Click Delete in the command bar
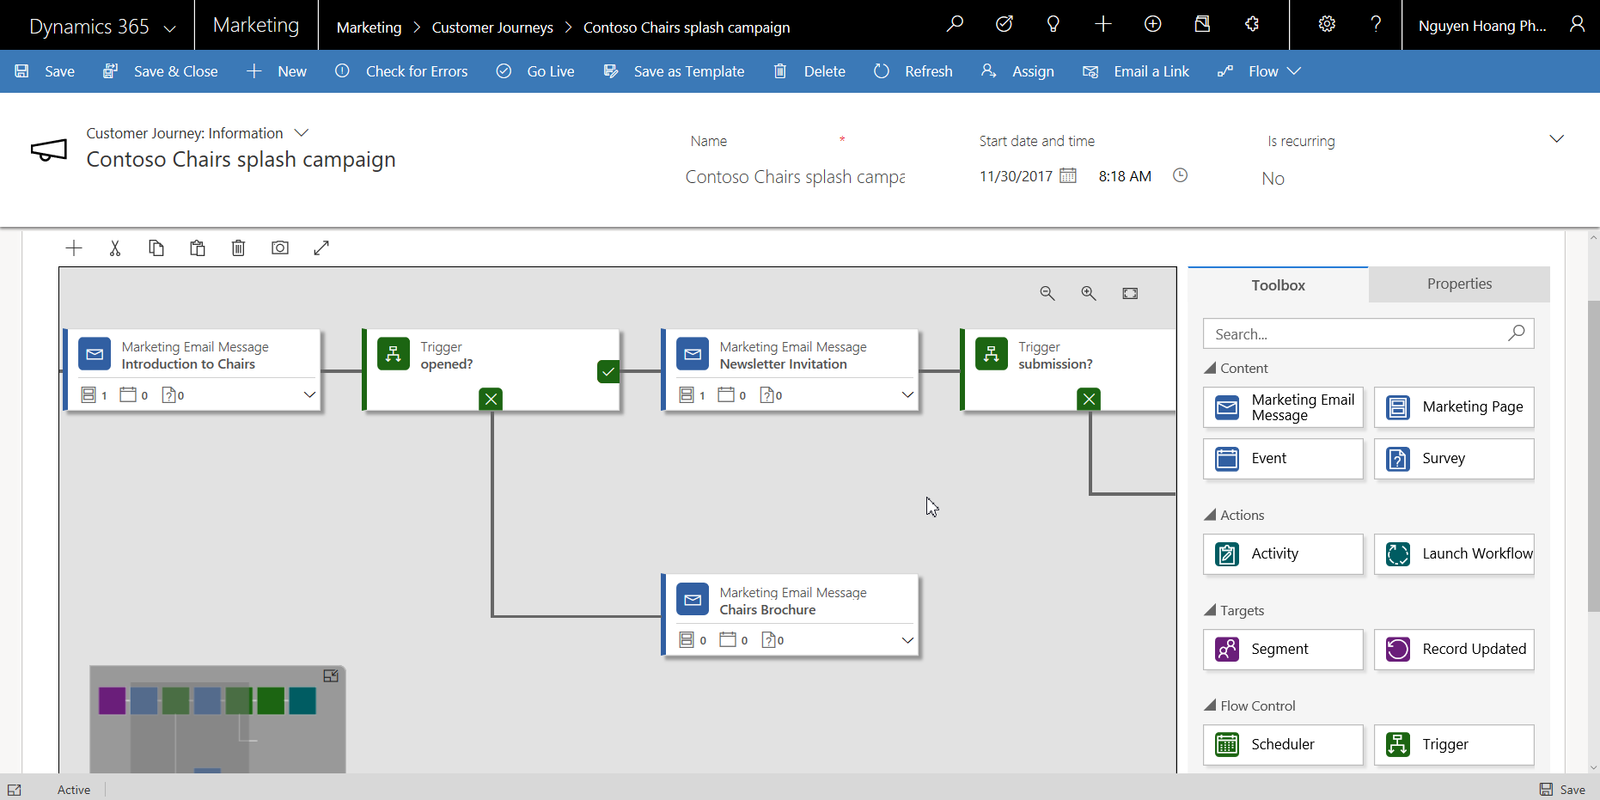Viewport: 1600px width, 800px height. pos(809,71)
